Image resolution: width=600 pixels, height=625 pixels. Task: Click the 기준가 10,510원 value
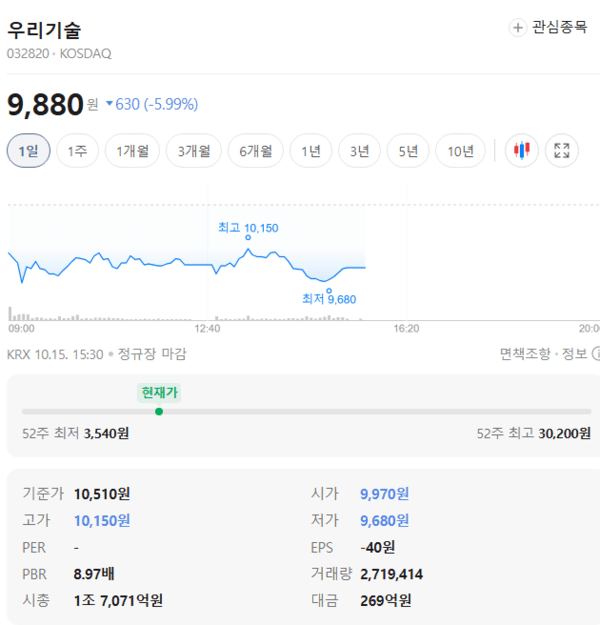coord(102,494)
